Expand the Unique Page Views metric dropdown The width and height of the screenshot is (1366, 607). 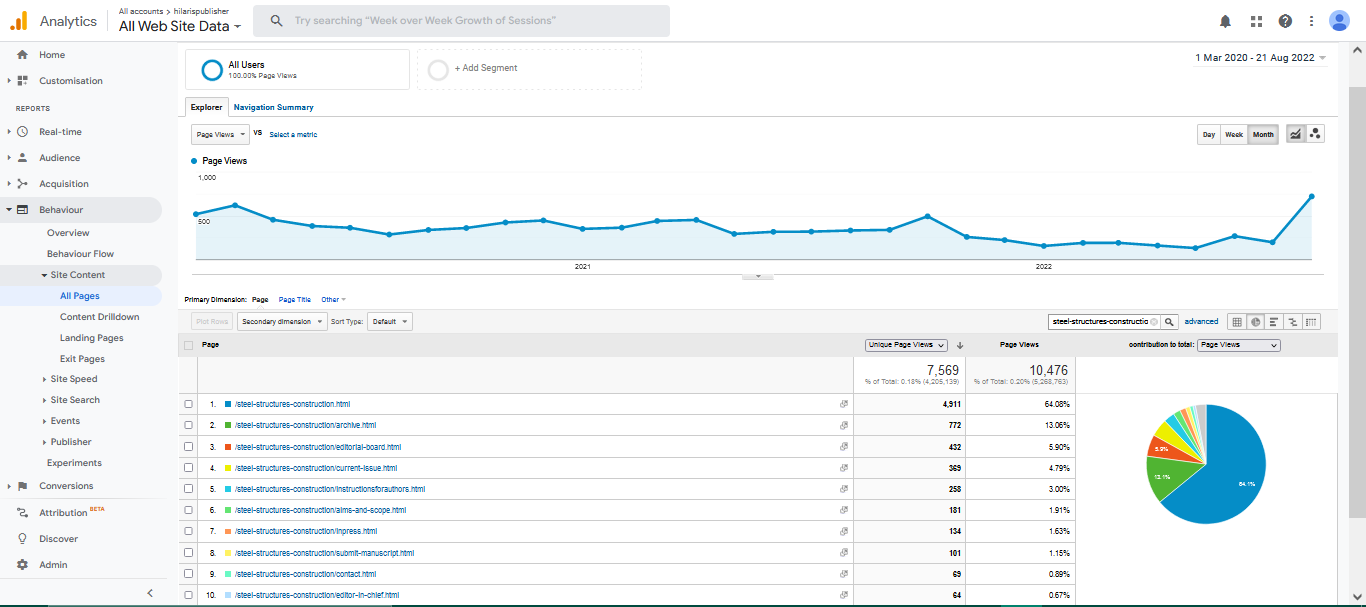pyautogui.click(x=906, y=345)
